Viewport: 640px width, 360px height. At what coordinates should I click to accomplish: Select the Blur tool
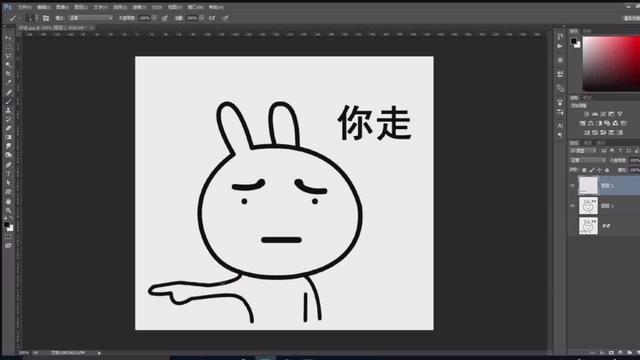(x=8, y=146)
